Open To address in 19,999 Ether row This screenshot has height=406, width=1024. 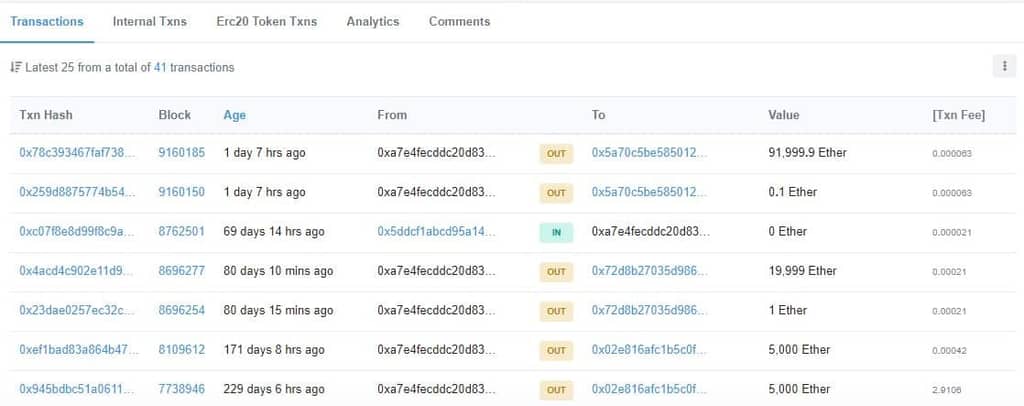[649, 271]
